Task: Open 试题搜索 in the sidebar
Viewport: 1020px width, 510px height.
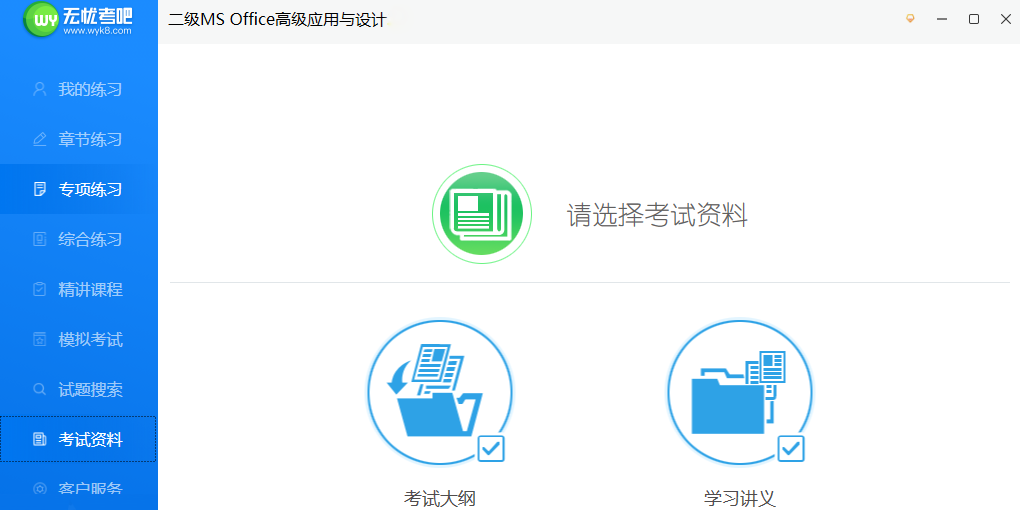Action: [79, 390]
